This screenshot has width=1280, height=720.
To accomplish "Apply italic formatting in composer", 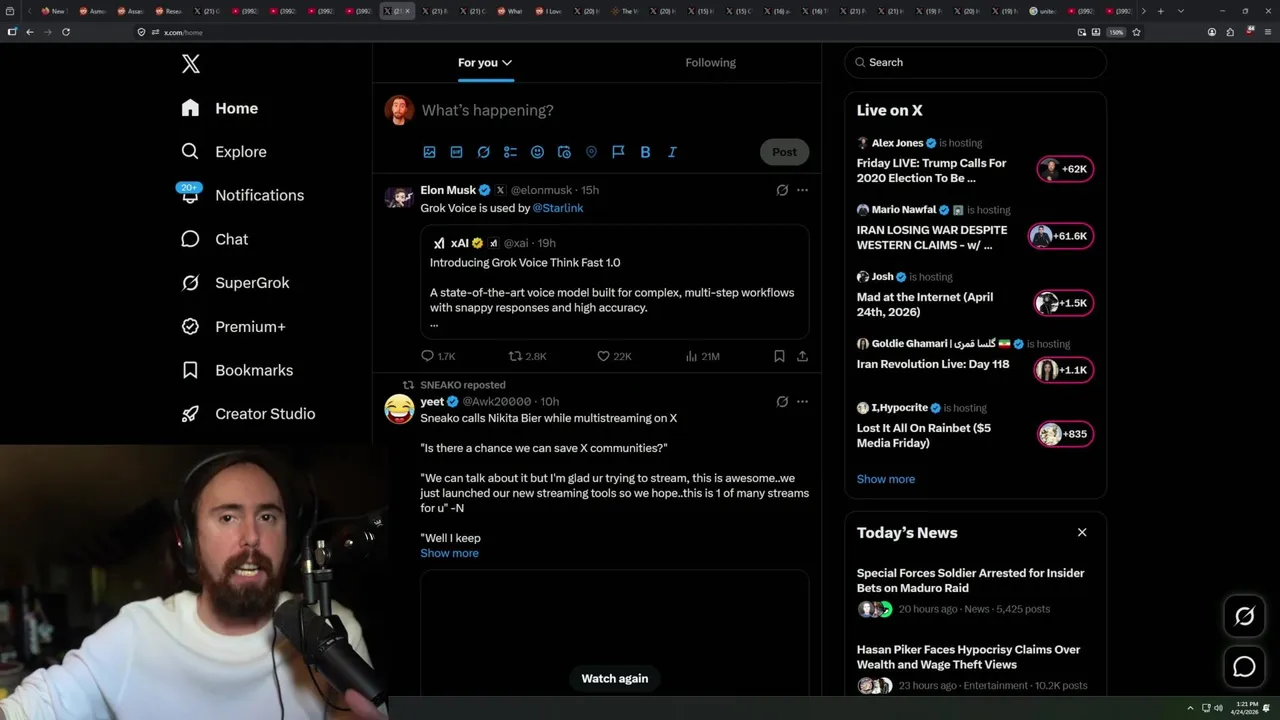I will (x=672, y=152).
